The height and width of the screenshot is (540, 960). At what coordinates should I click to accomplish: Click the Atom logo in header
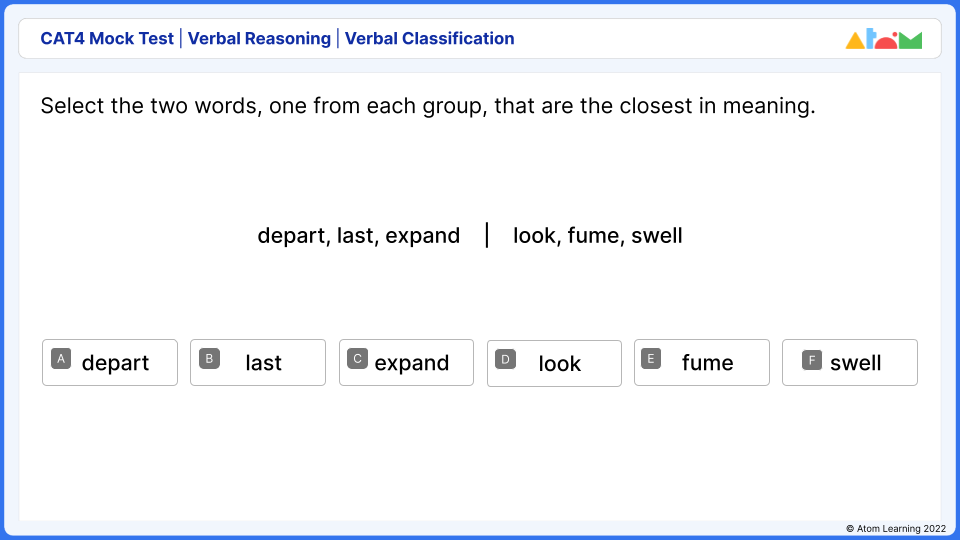[x=884, y=40]
